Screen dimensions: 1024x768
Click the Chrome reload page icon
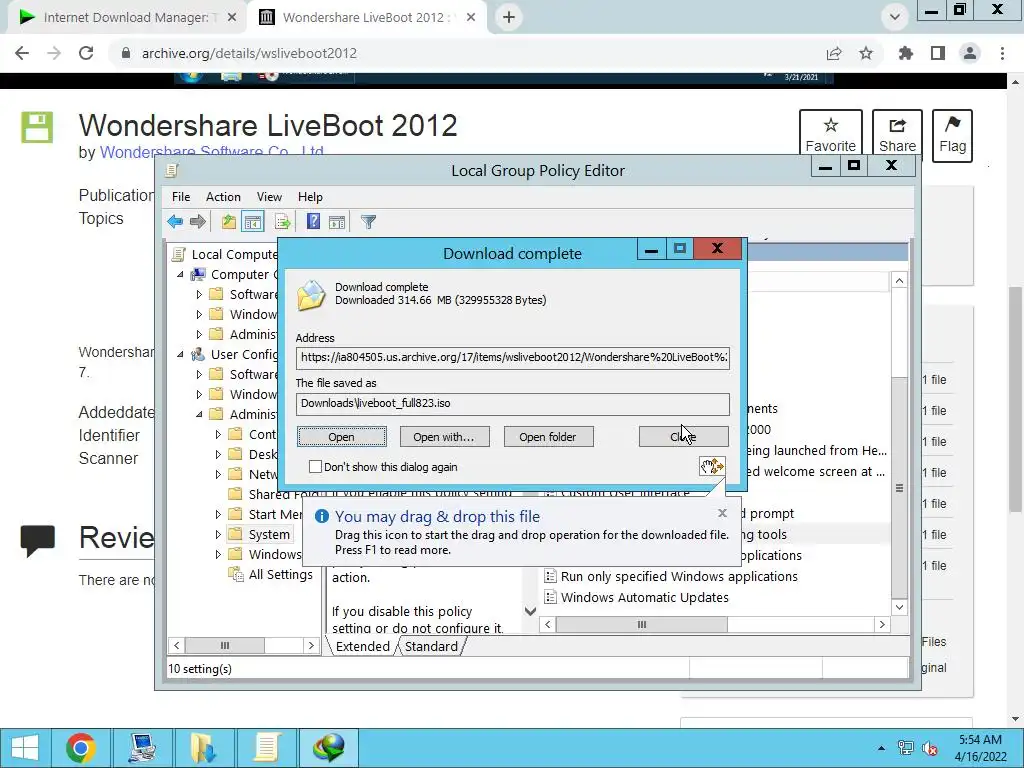point(86,53)
